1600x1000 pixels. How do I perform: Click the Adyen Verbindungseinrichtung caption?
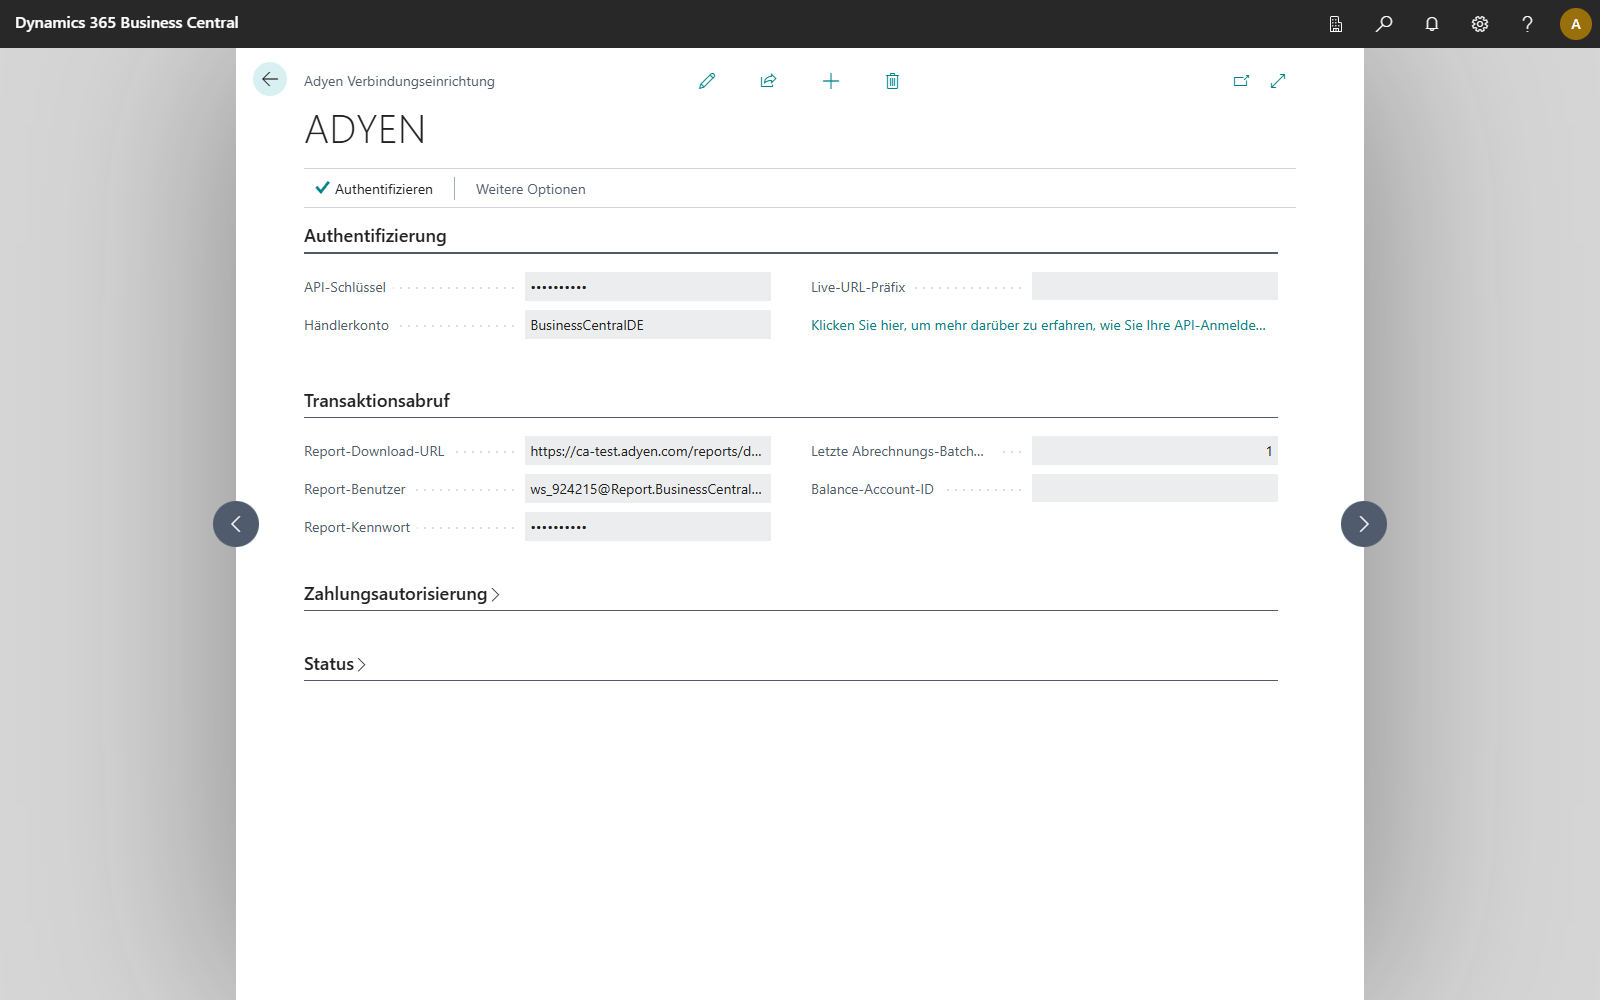pos(399,81)
